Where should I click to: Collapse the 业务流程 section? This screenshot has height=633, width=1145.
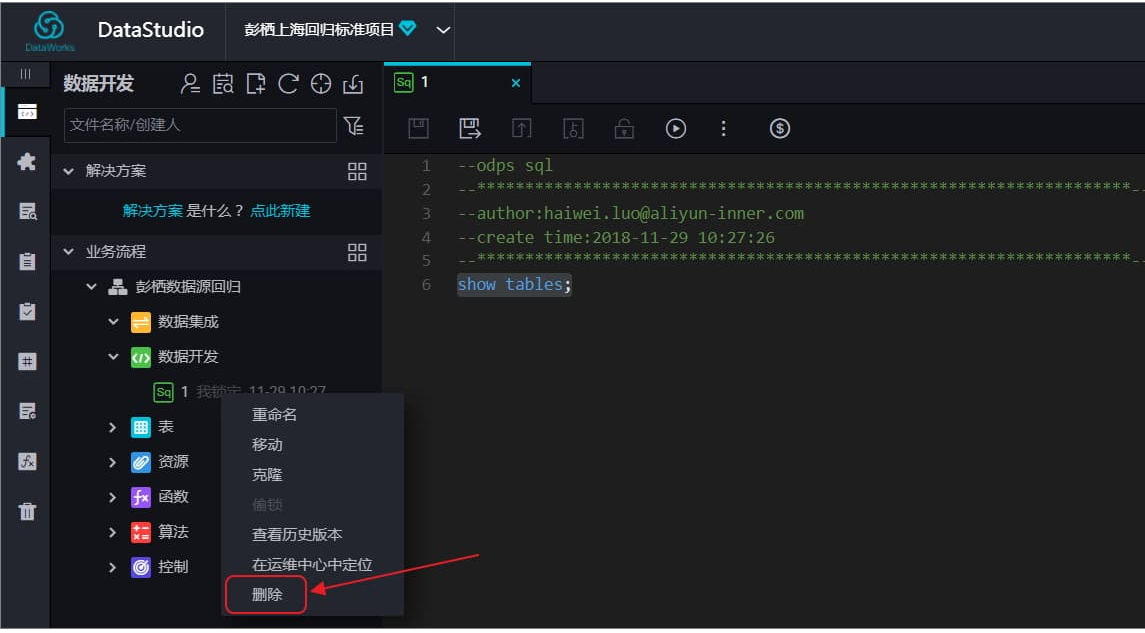[69, 252]
